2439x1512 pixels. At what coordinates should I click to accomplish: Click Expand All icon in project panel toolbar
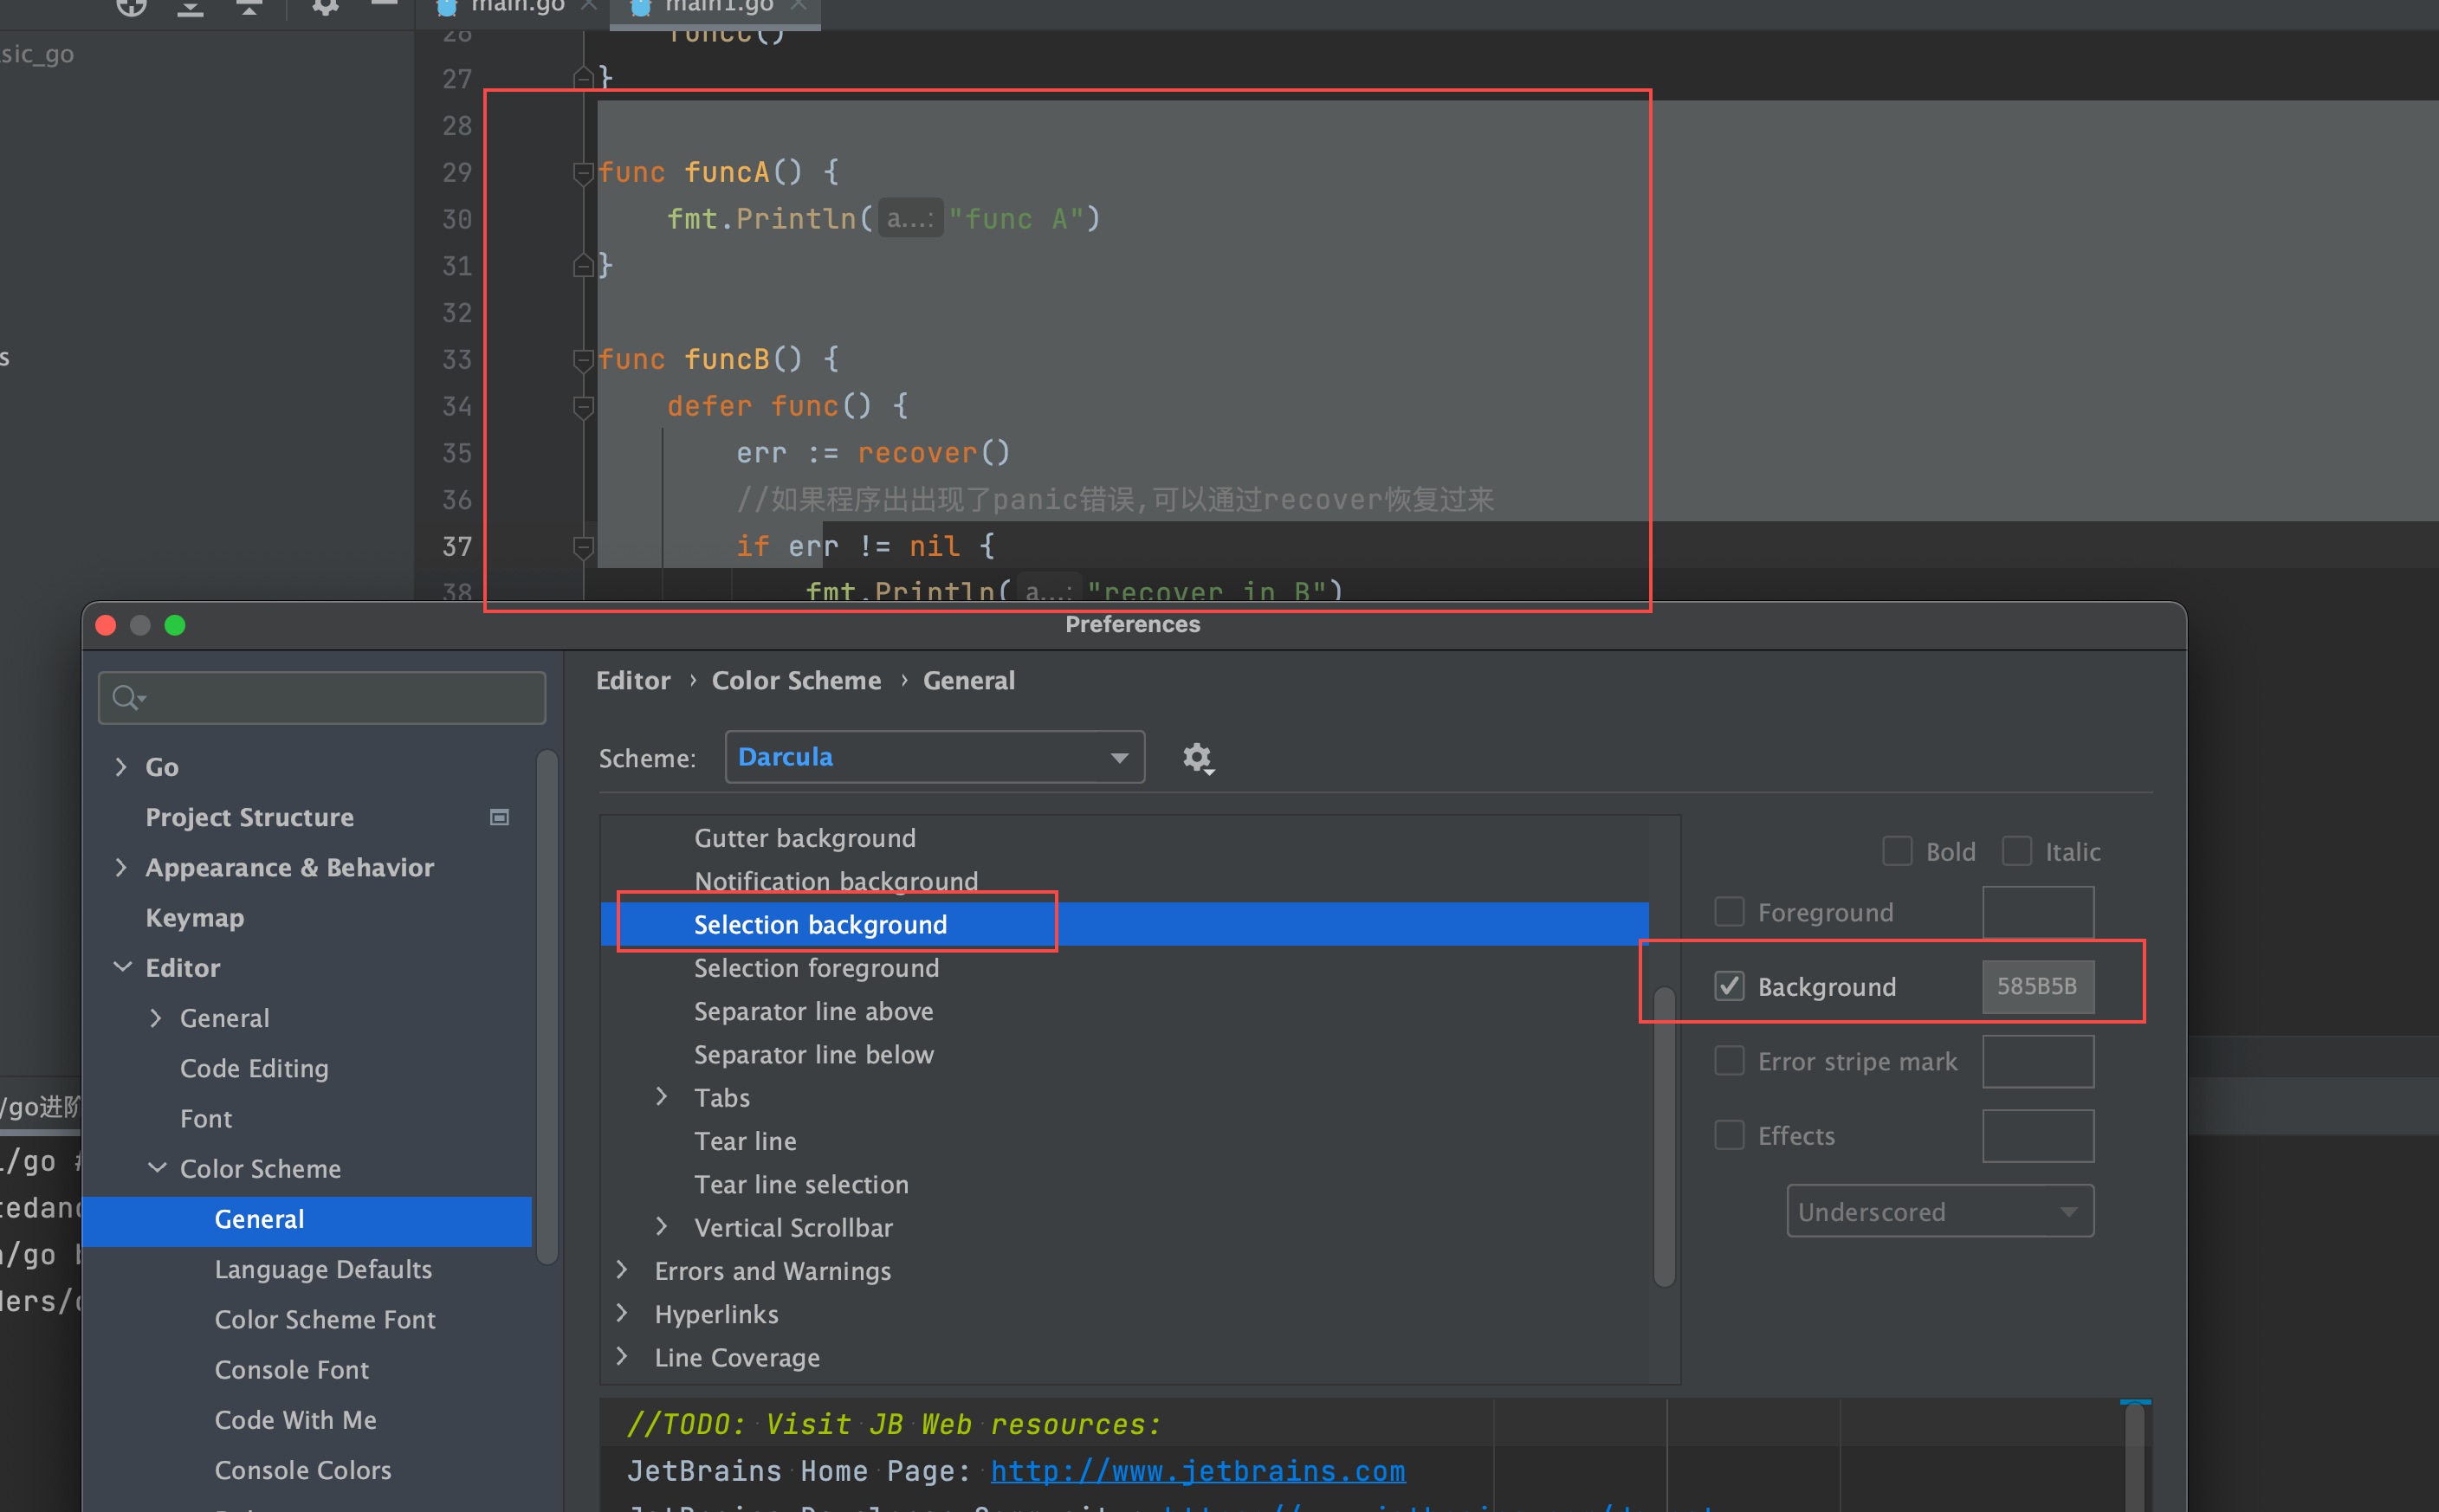tap(190, 8)
